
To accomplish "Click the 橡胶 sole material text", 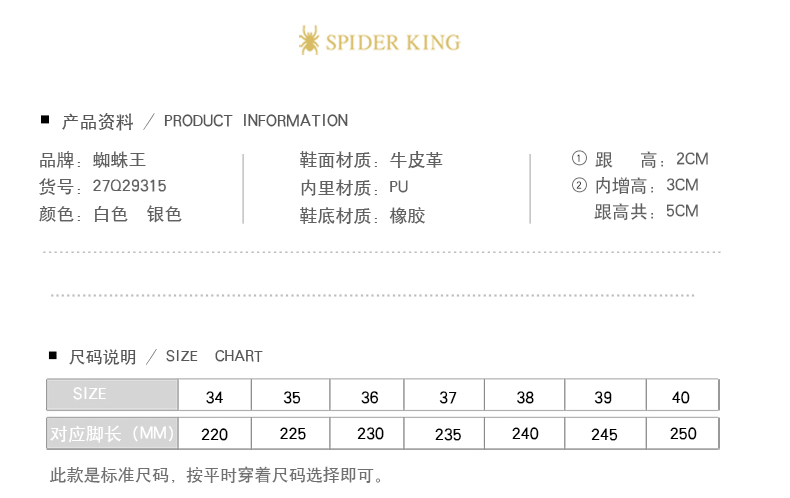I will [x=407, y=215].
